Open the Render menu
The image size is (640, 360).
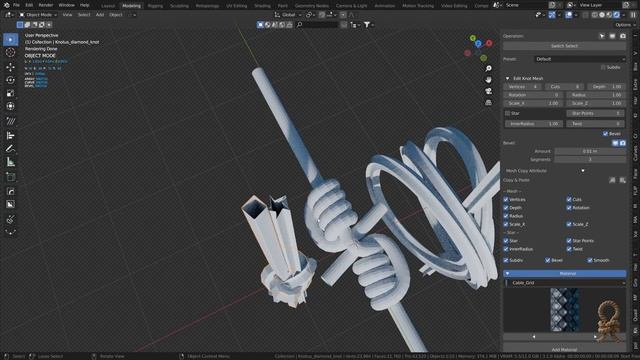click(x=46, y=5)
